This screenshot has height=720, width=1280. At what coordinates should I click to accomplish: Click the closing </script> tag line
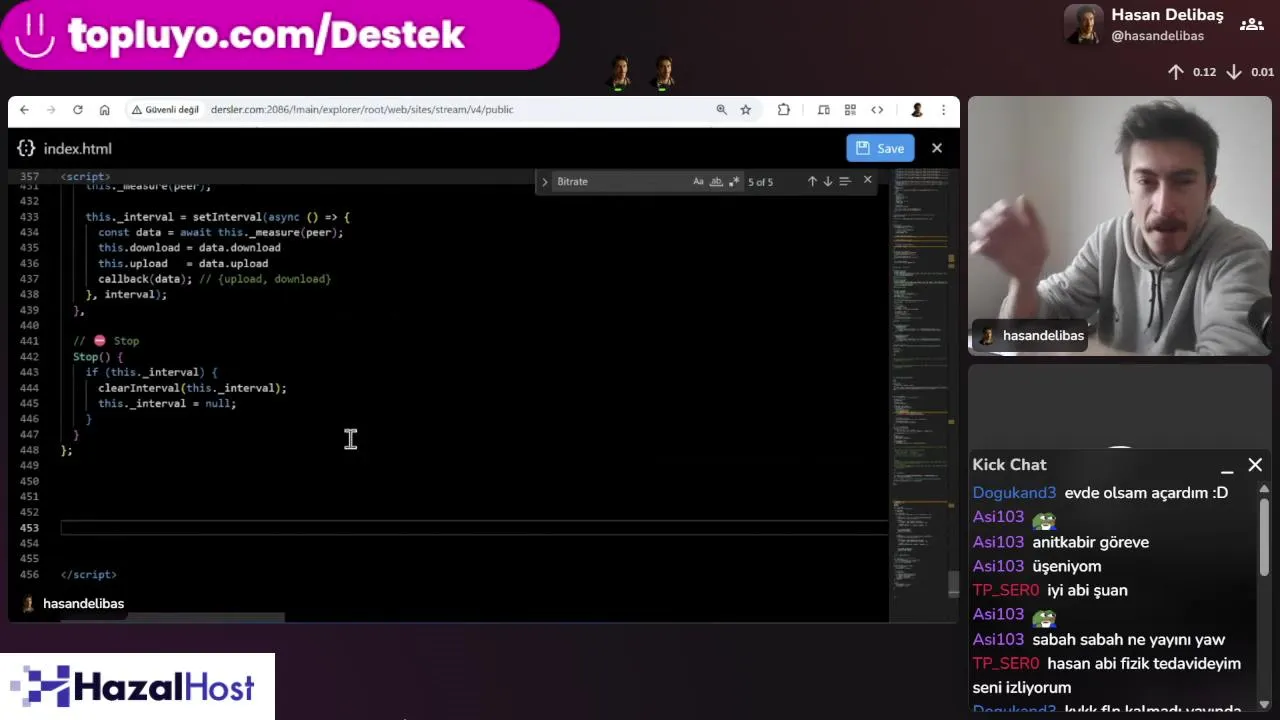[88, 575]
